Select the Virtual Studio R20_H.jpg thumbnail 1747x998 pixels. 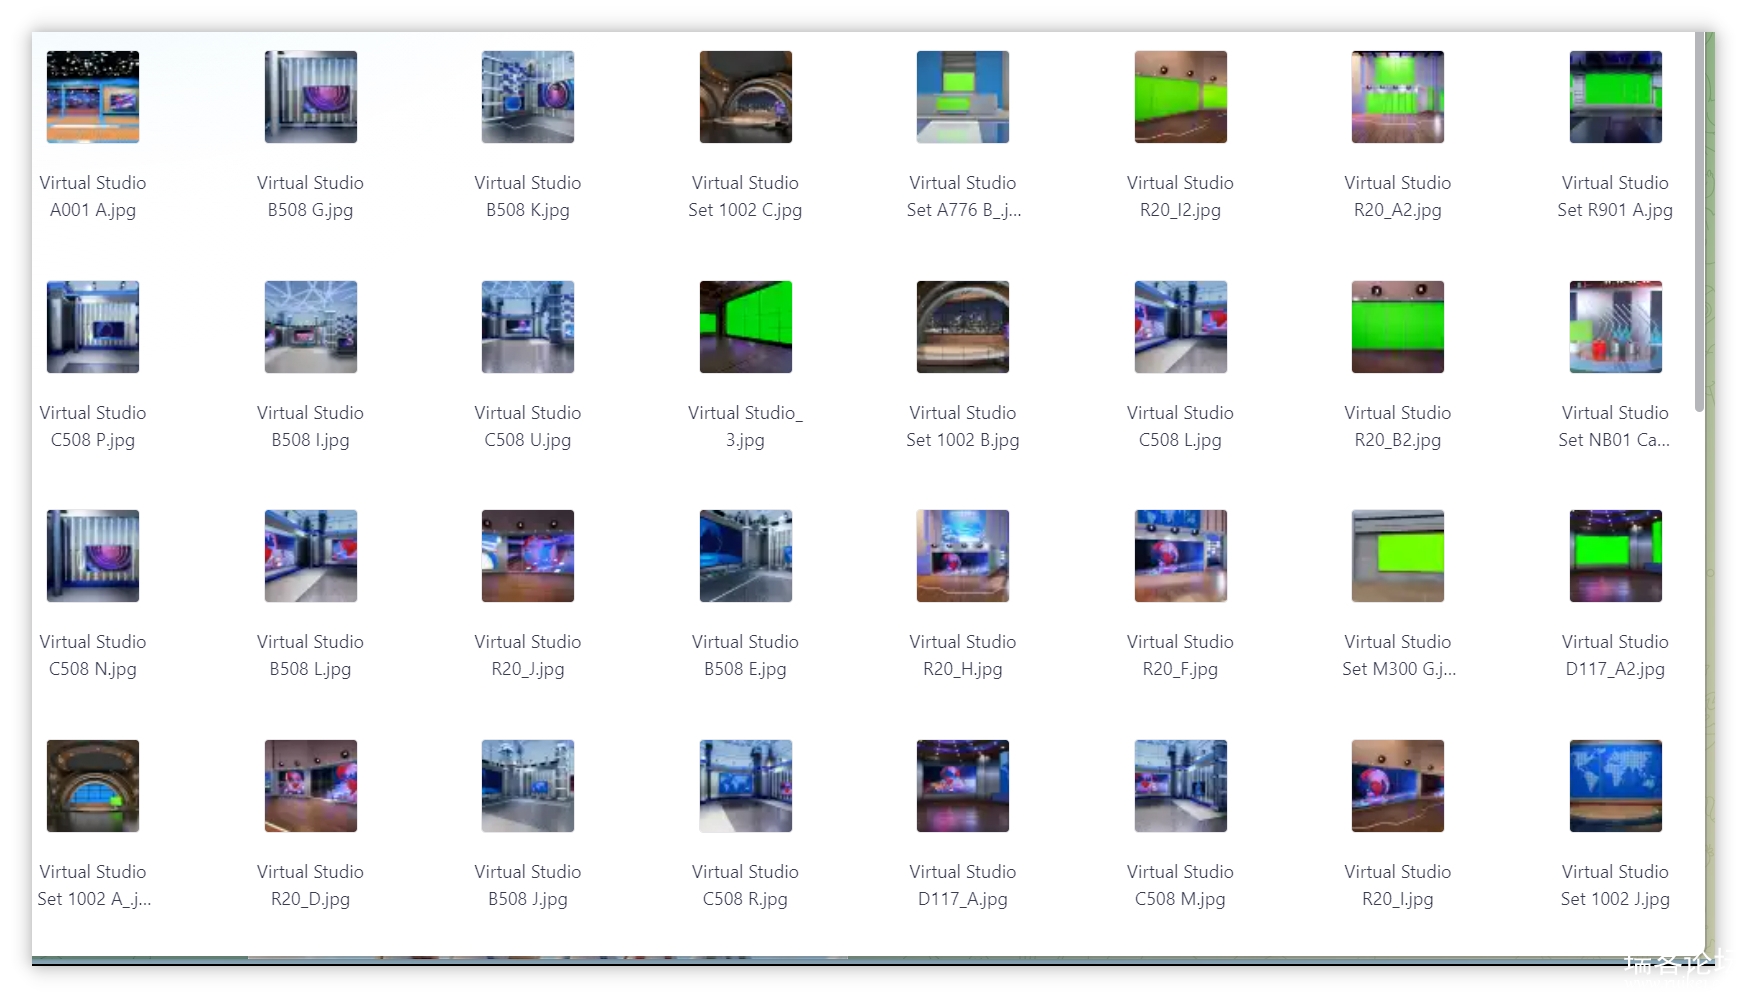(x=963, y=556)
